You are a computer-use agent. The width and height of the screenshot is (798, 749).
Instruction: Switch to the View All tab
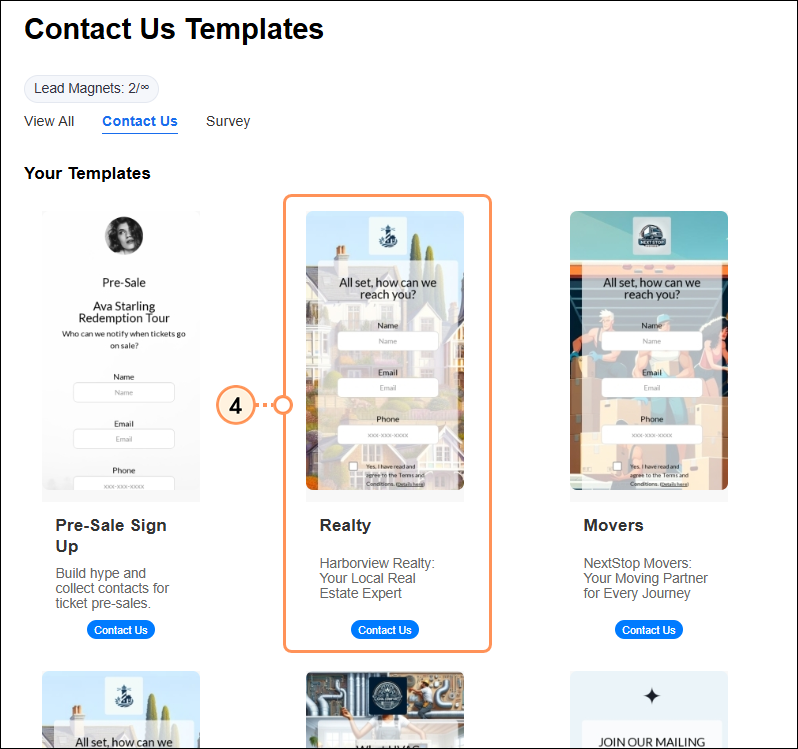[x=49, y=121]
